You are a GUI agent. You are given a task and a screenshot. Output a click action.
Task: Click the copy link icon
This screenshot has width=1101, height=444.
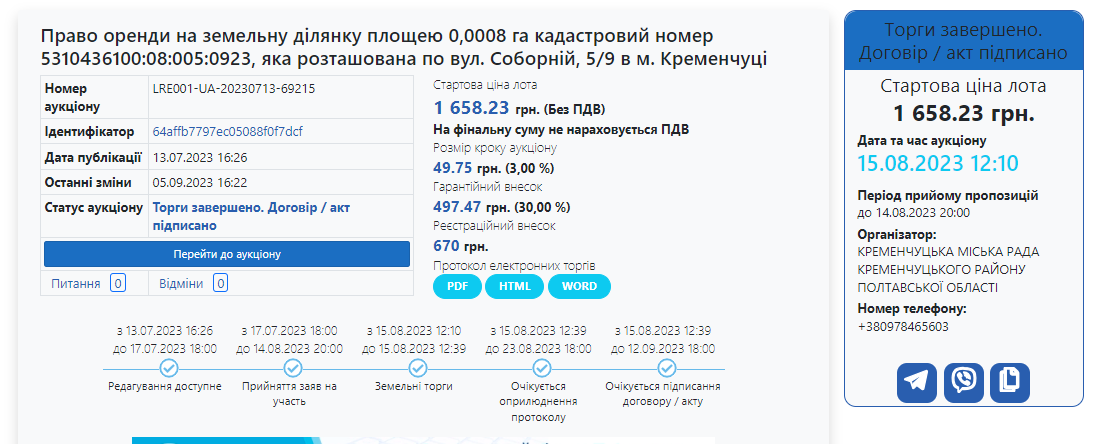pyautogui.click(x=1010, y=383)
